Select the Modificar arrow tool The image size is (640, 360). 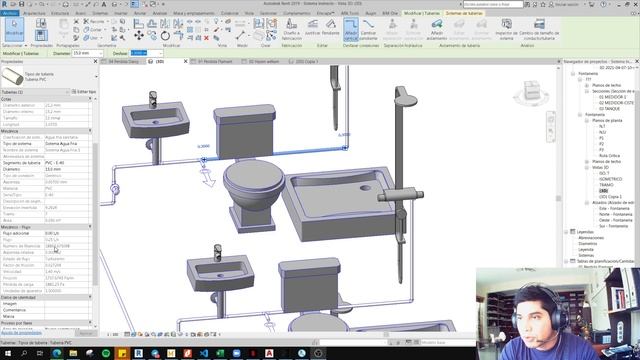click(x=14, y=29)
